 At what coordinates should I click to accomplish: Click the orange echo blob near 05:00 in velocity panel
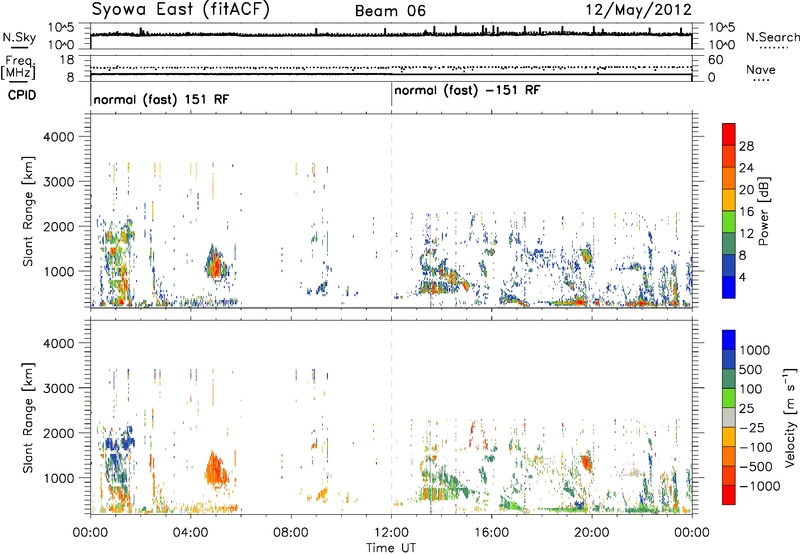click(216, 470)
